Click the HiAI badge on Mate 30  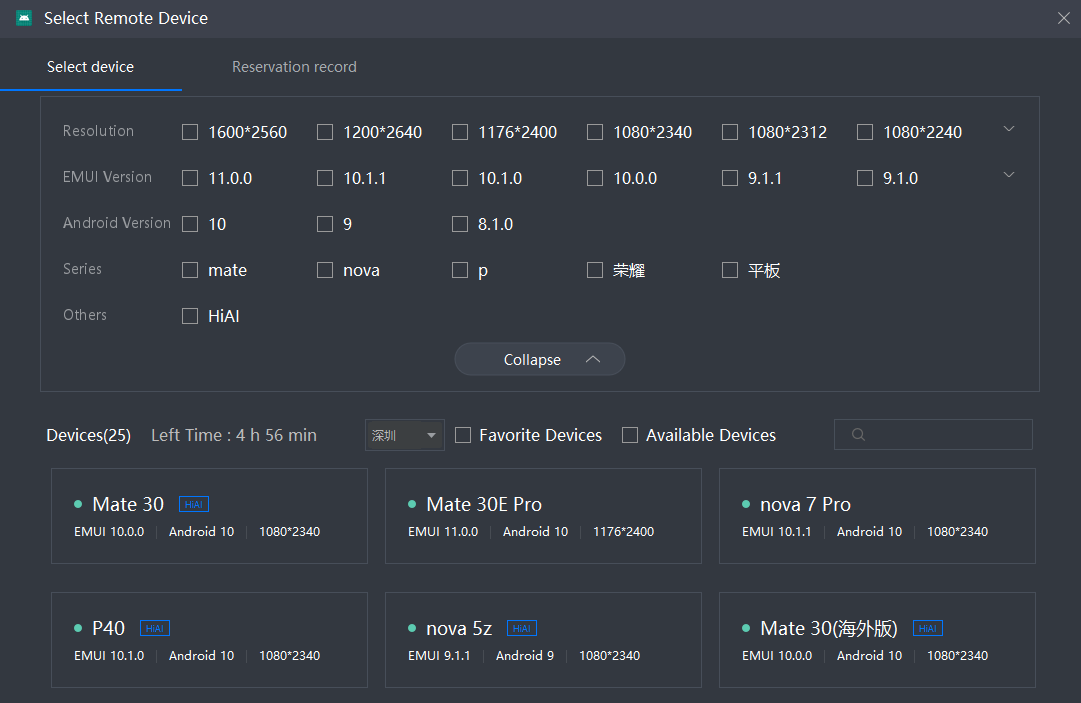tap(194, 505)
